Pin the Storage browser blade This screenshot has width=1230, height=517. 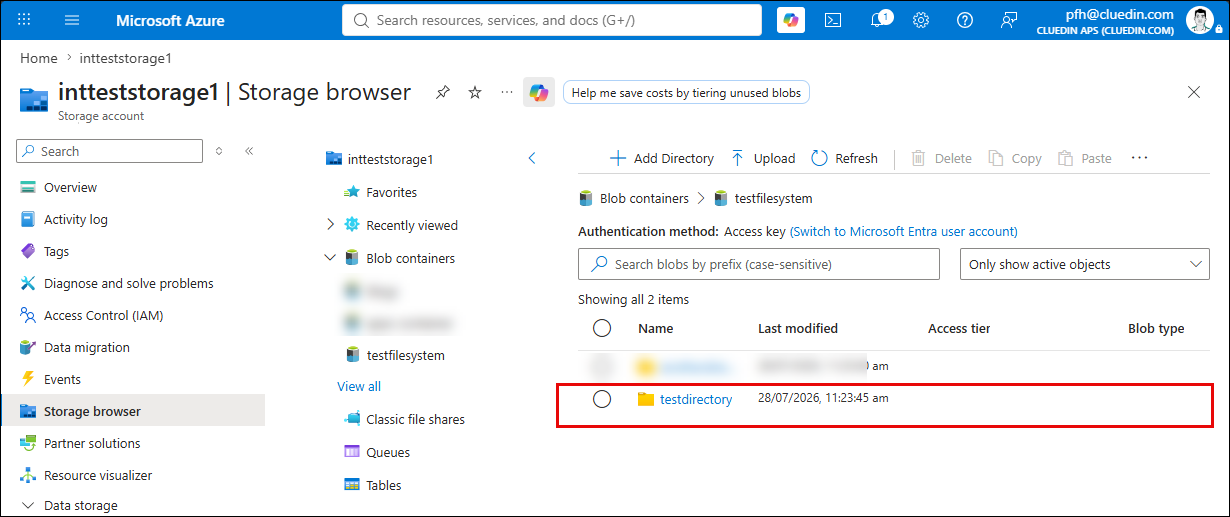tap(442, 92)
